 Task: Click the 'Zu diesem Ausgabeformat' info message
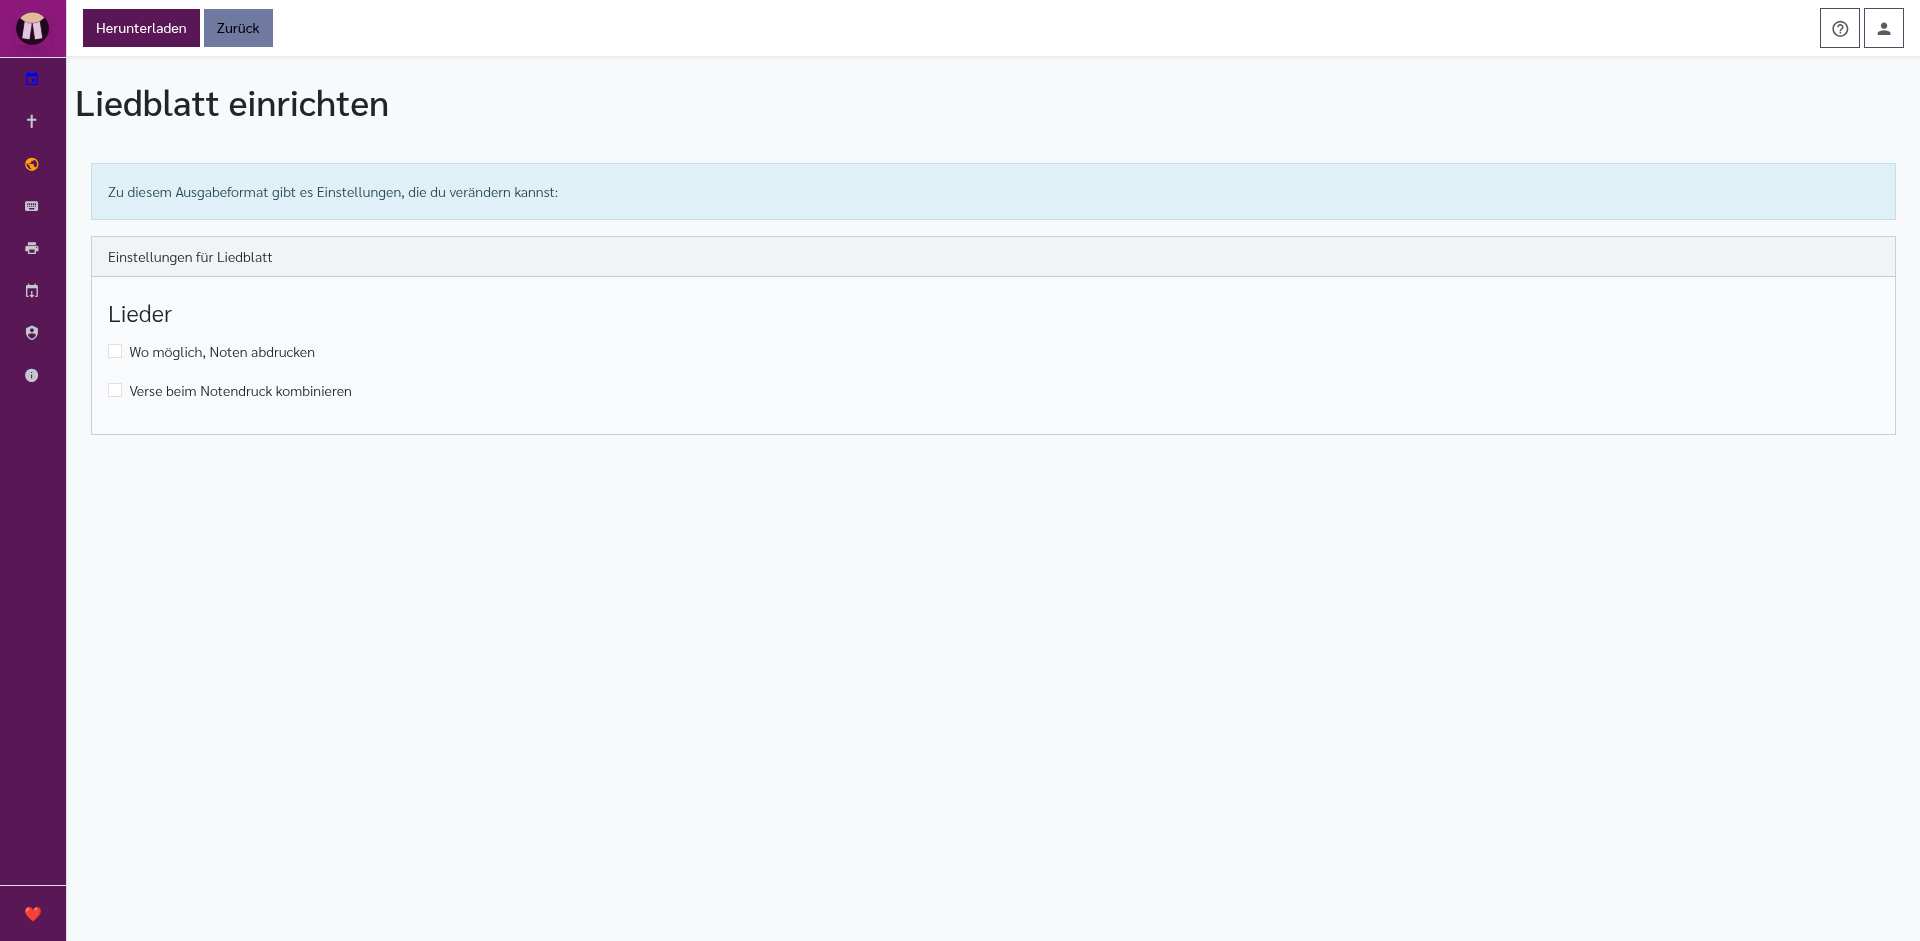point(993,192)
